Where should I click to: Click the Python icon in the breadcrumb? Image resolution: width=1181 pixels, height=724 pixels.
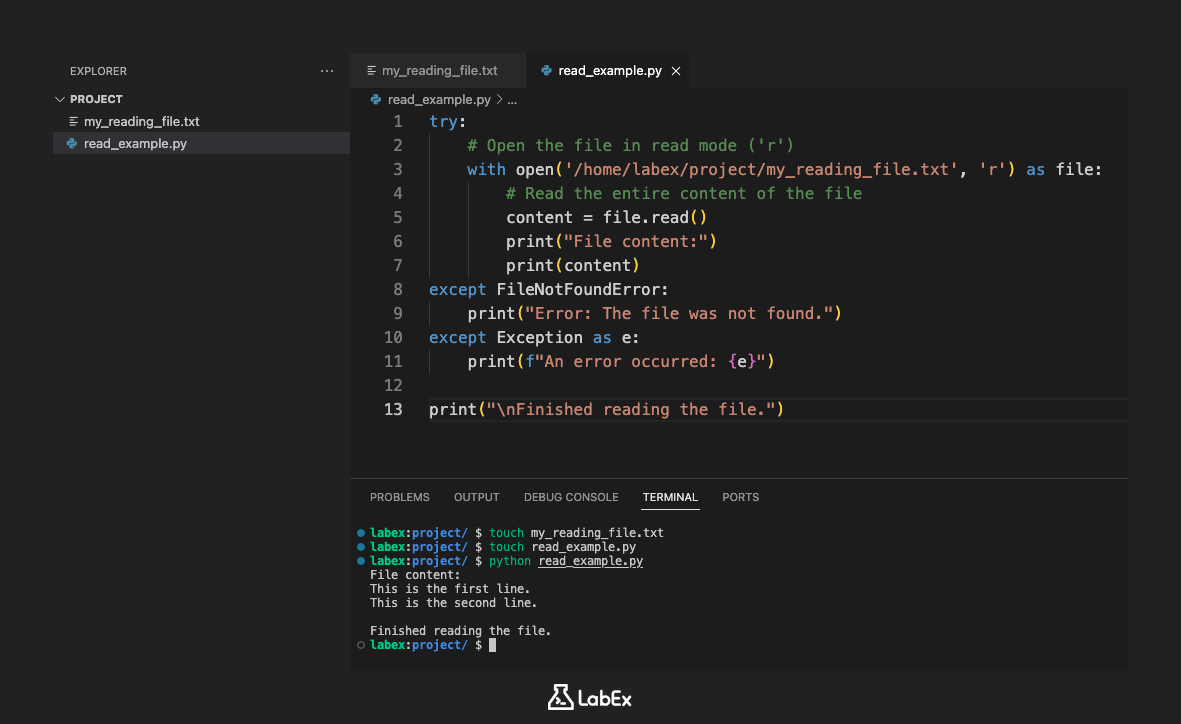pos(376,99)
